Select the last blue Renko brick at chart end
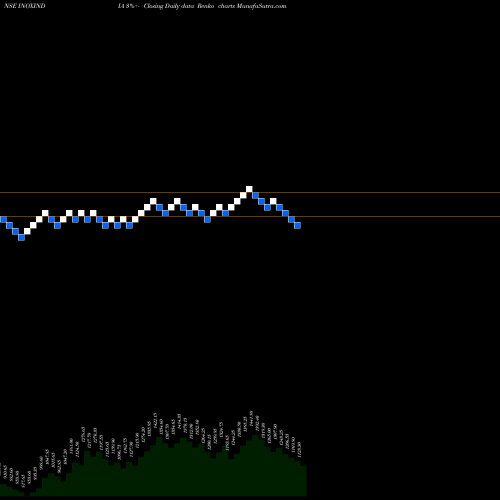 tap(297, 225)
